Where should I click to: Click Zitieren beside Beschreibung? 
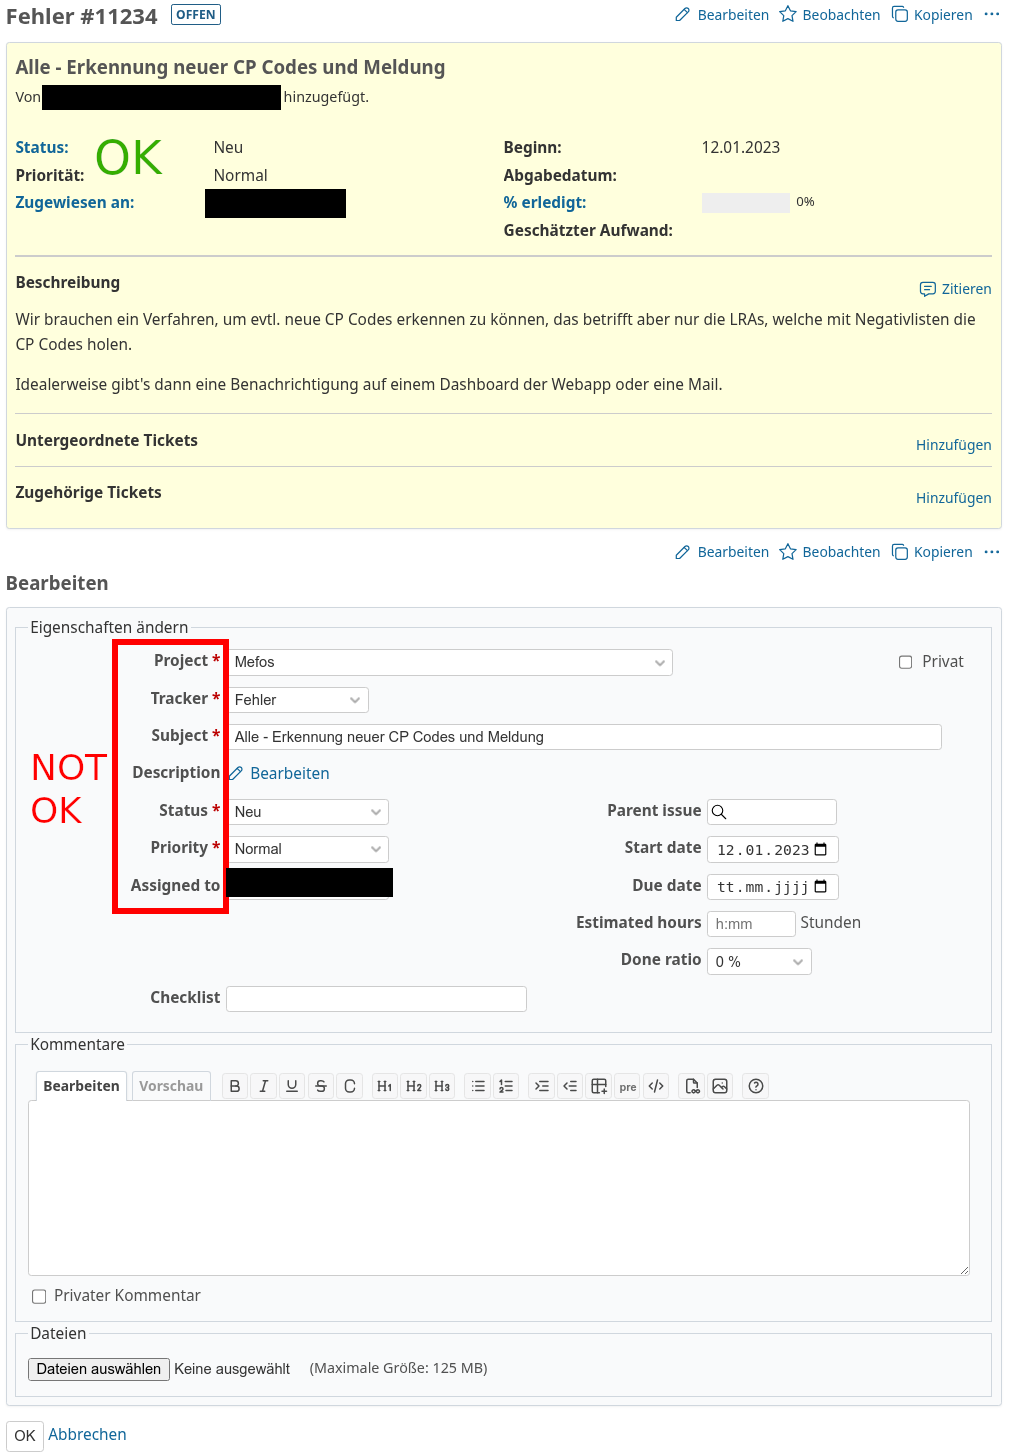coord(956,289)
